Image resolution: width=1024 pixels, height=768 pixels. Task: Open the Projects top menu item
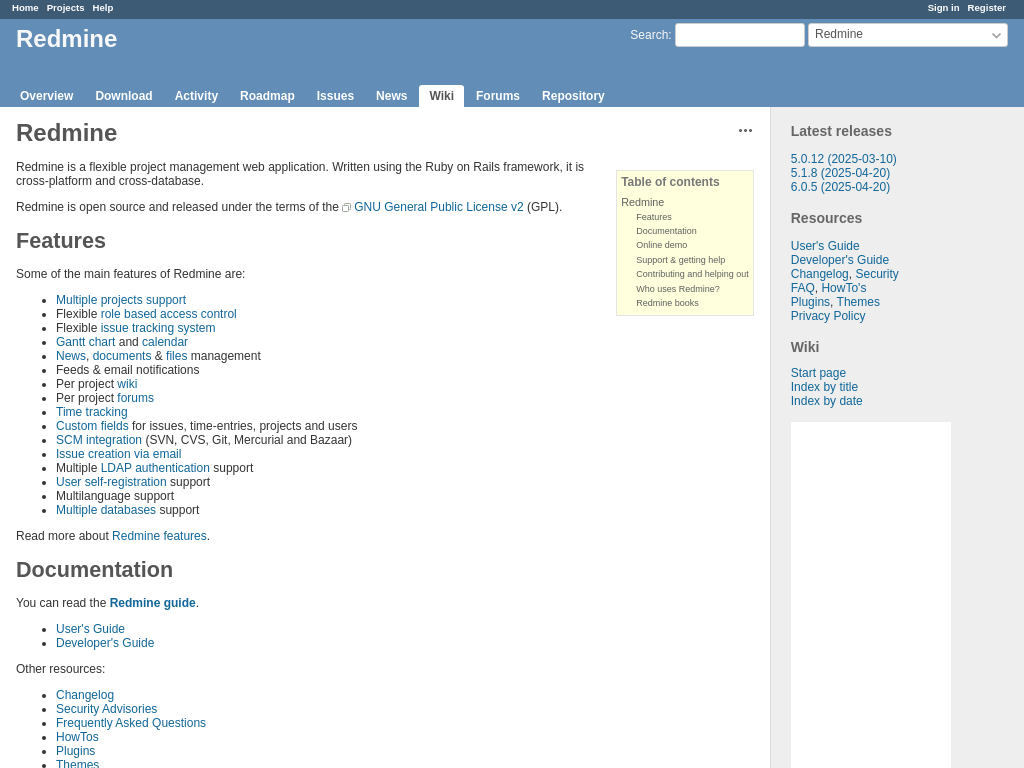tap(65, 8)
